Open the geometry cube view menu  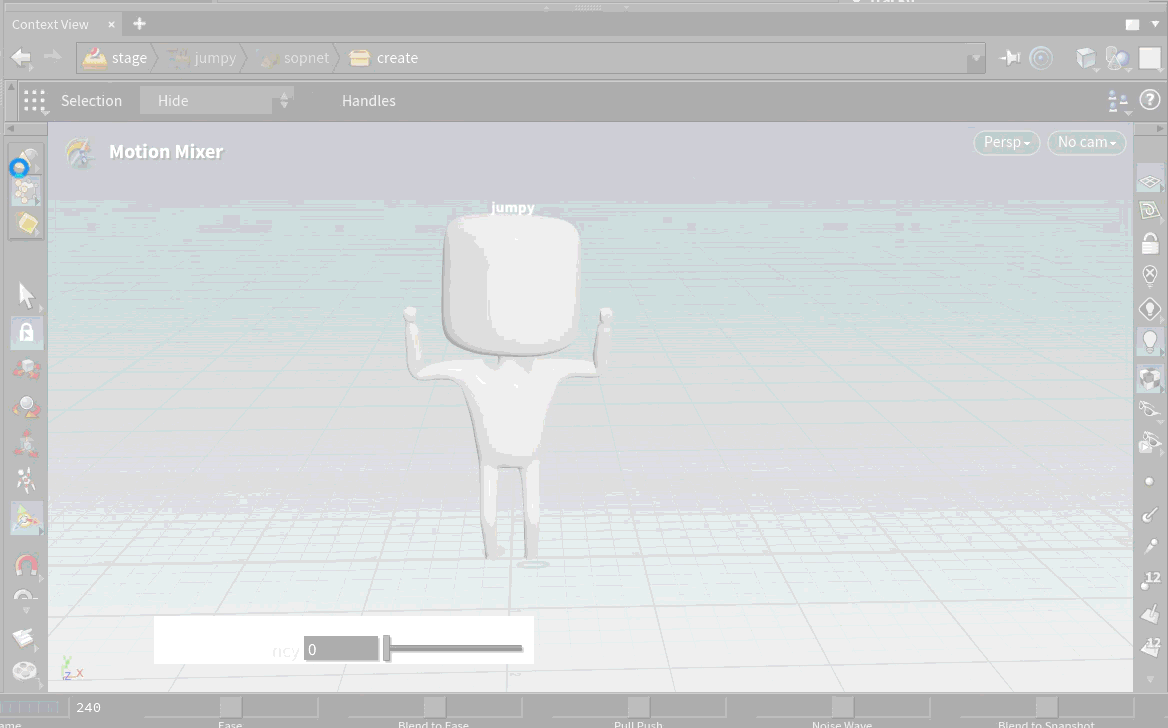pos(1087,58)
